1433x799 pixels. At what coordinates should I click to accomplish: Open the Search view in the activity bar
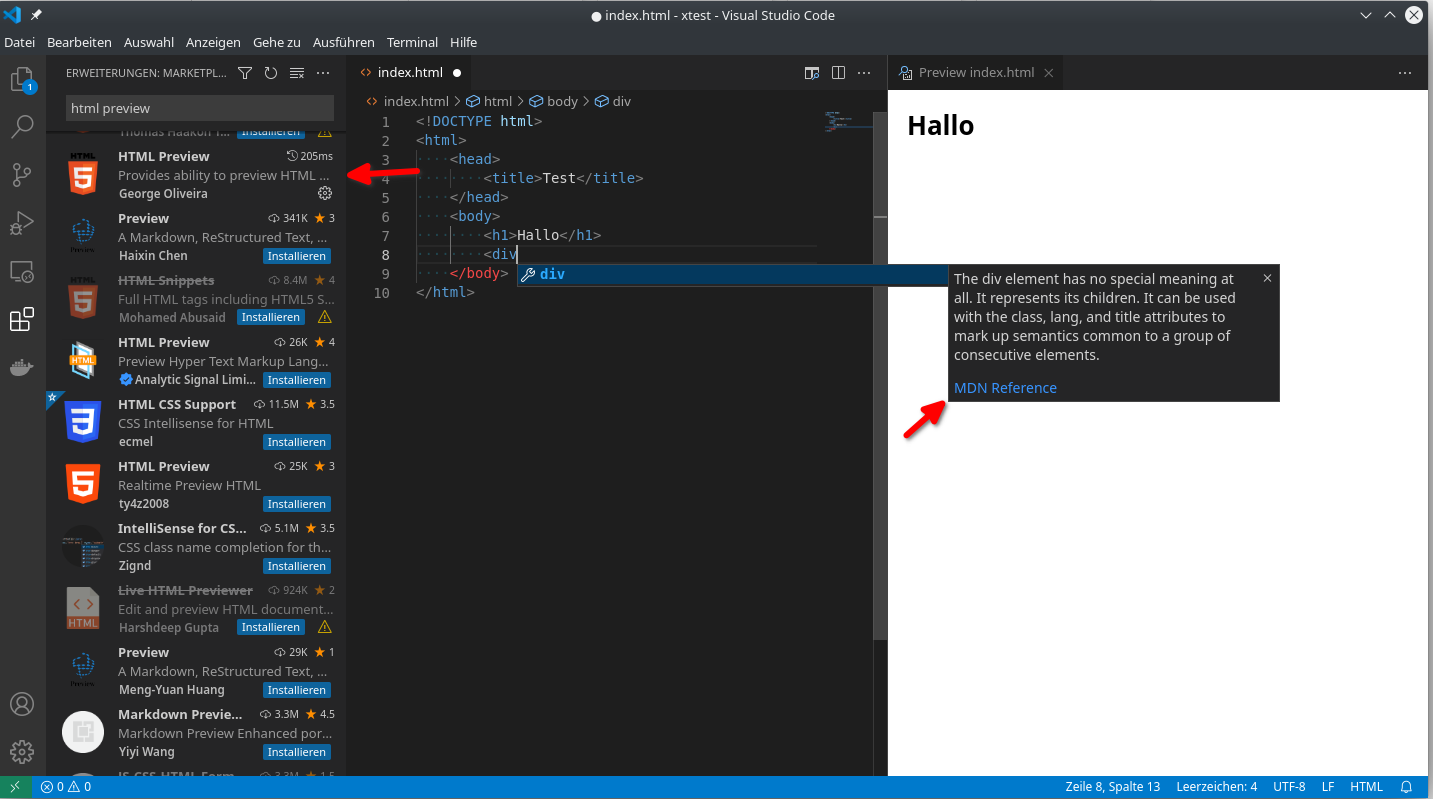[22, 127]
